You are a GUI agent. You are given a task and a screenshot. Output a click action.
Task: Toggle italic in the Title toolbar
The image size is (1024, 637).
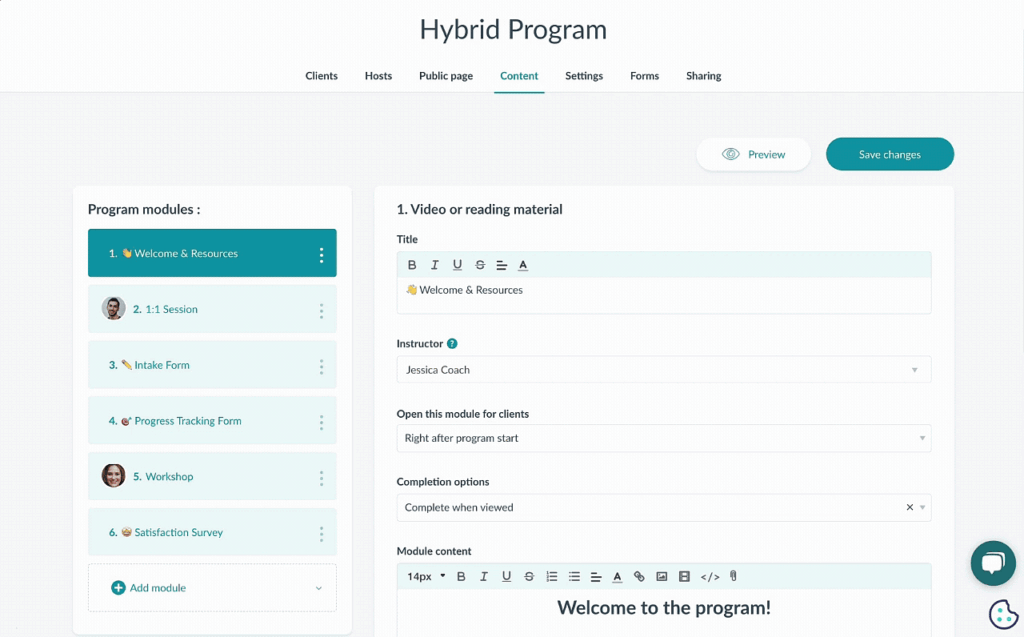coord(435,265)
